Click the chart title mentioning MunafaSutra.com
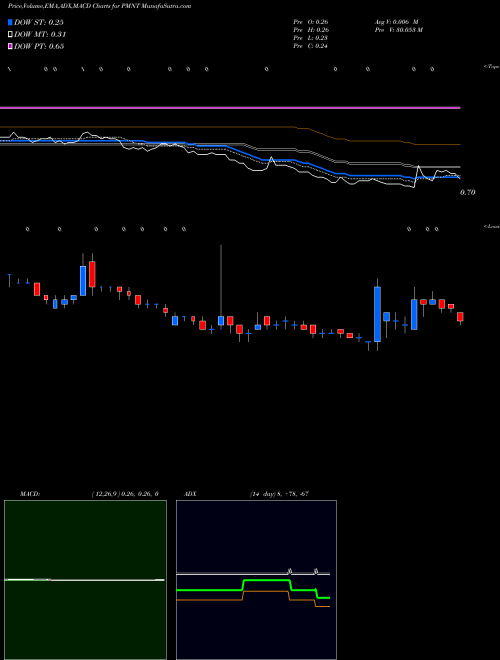The height and width of the screenshot is (660, 500). pyautogui.click(x=99, y=6)
